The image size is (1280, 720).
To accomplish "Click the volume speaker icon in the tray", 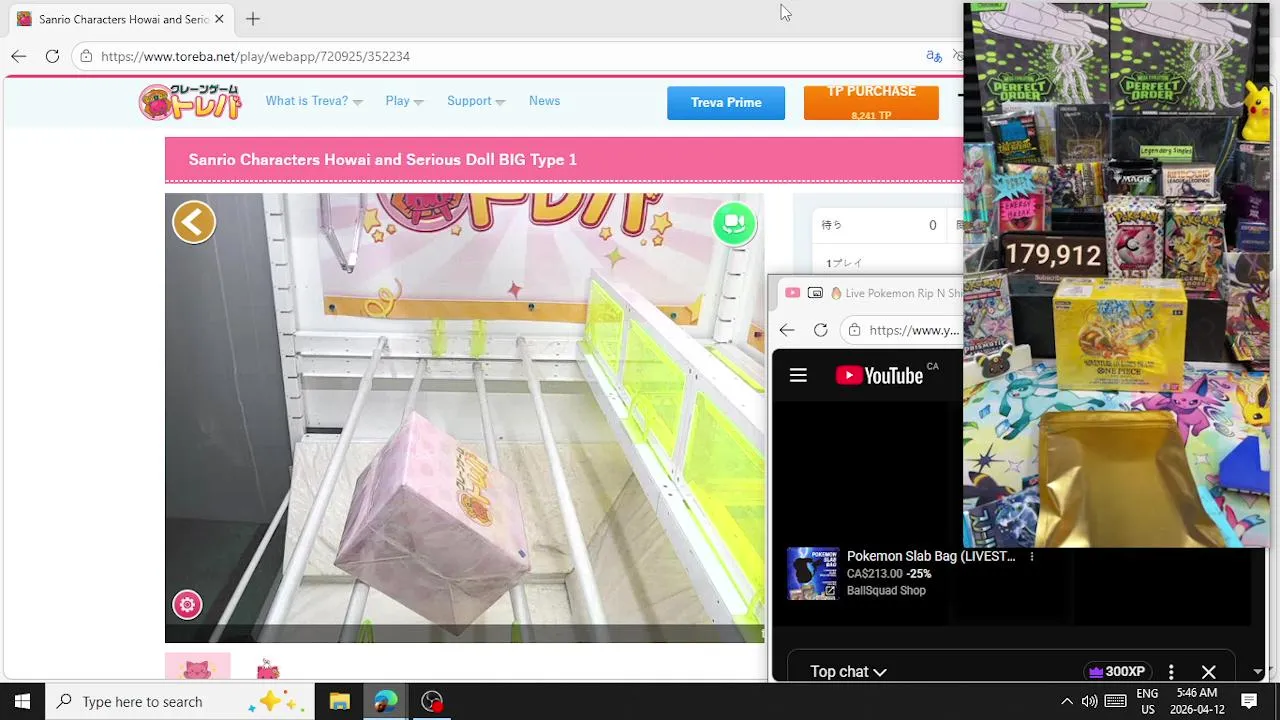I will click(x=1089, y=701).
